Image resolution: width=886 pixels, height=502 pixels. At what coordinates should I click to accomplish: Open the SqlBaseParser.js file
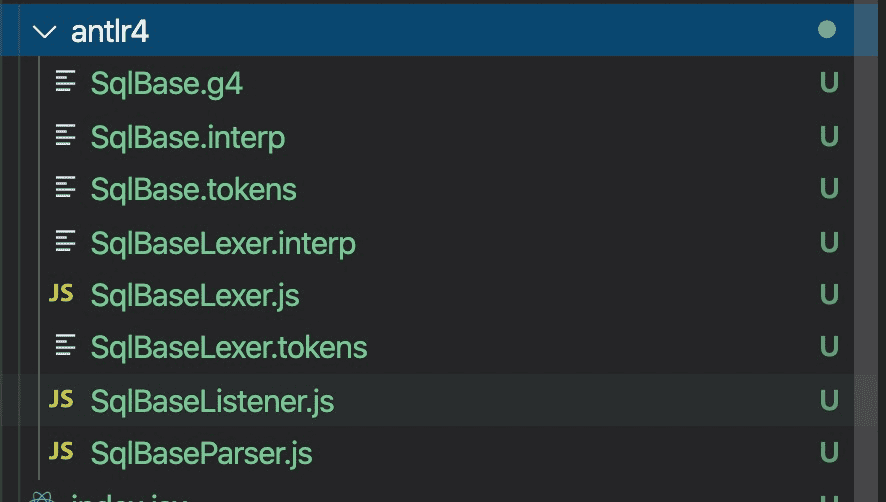pos(201,454)
